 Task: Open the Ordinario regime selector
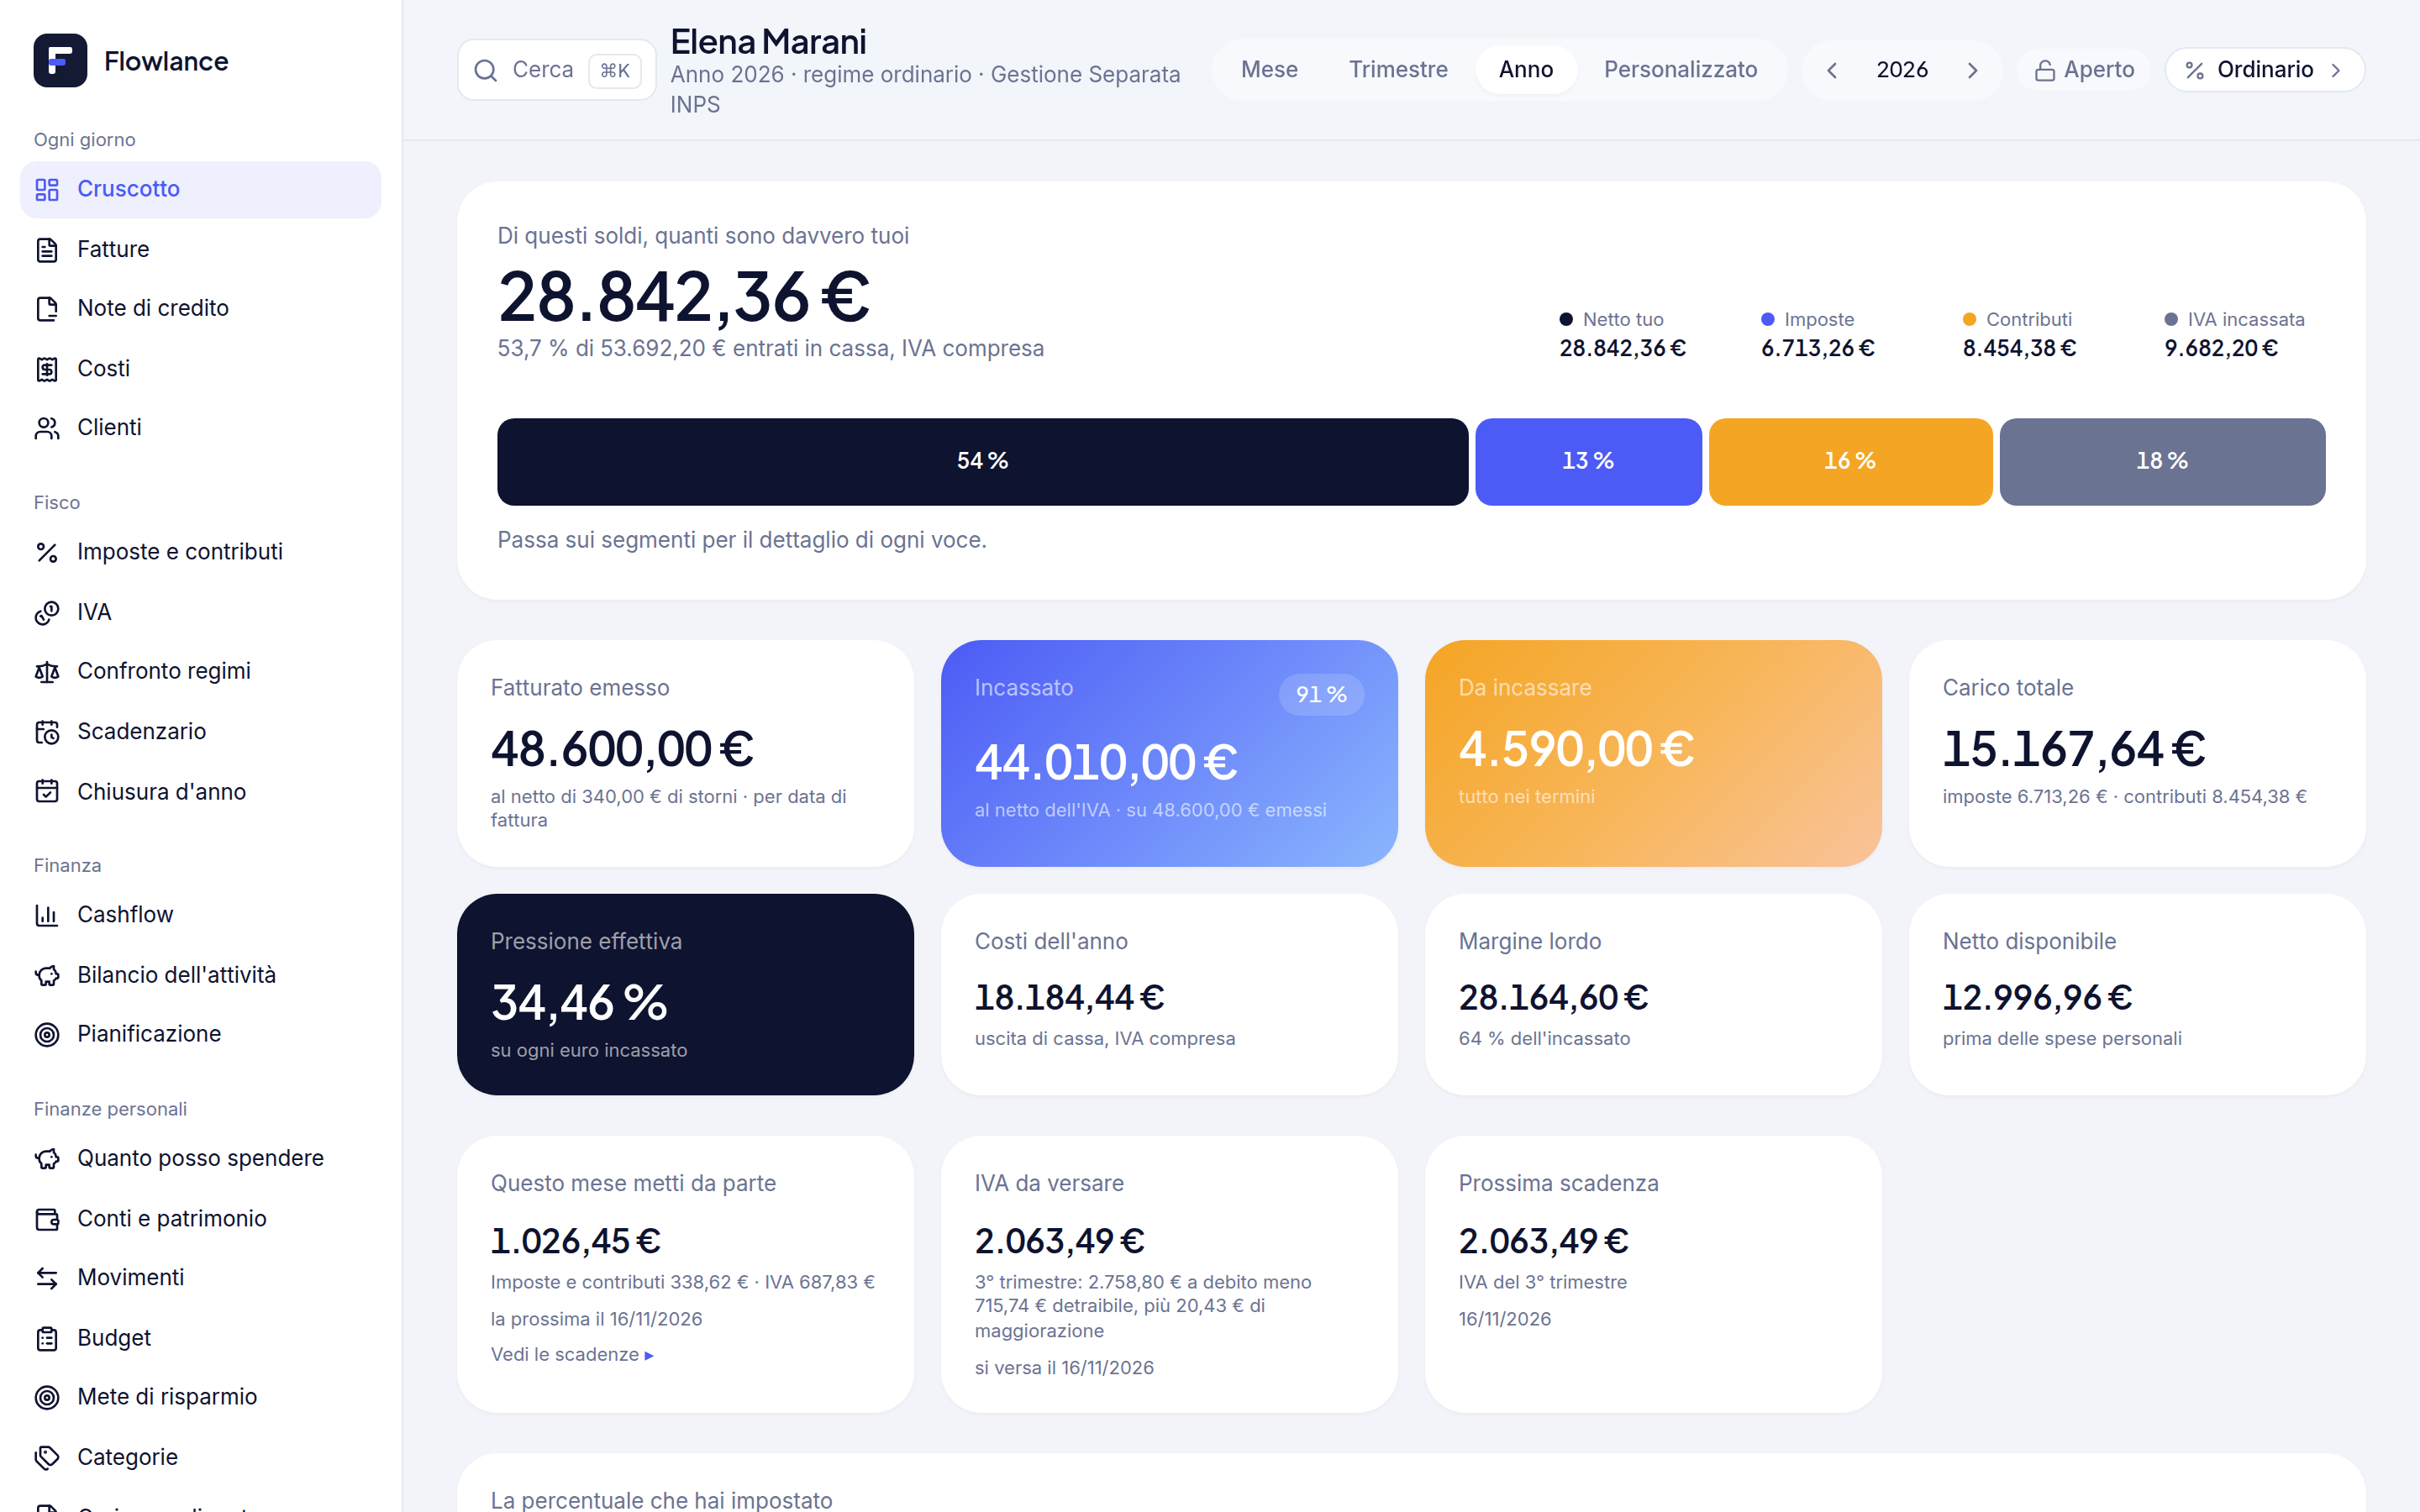click(x=2265, y=70)
